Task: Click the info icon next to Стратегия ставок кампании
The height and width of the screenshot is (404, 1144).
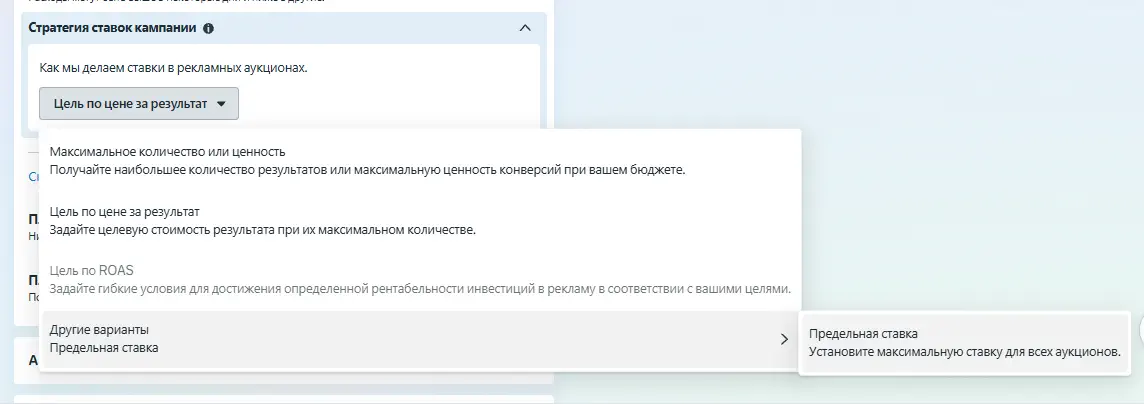Action: (x=209, y=28)
